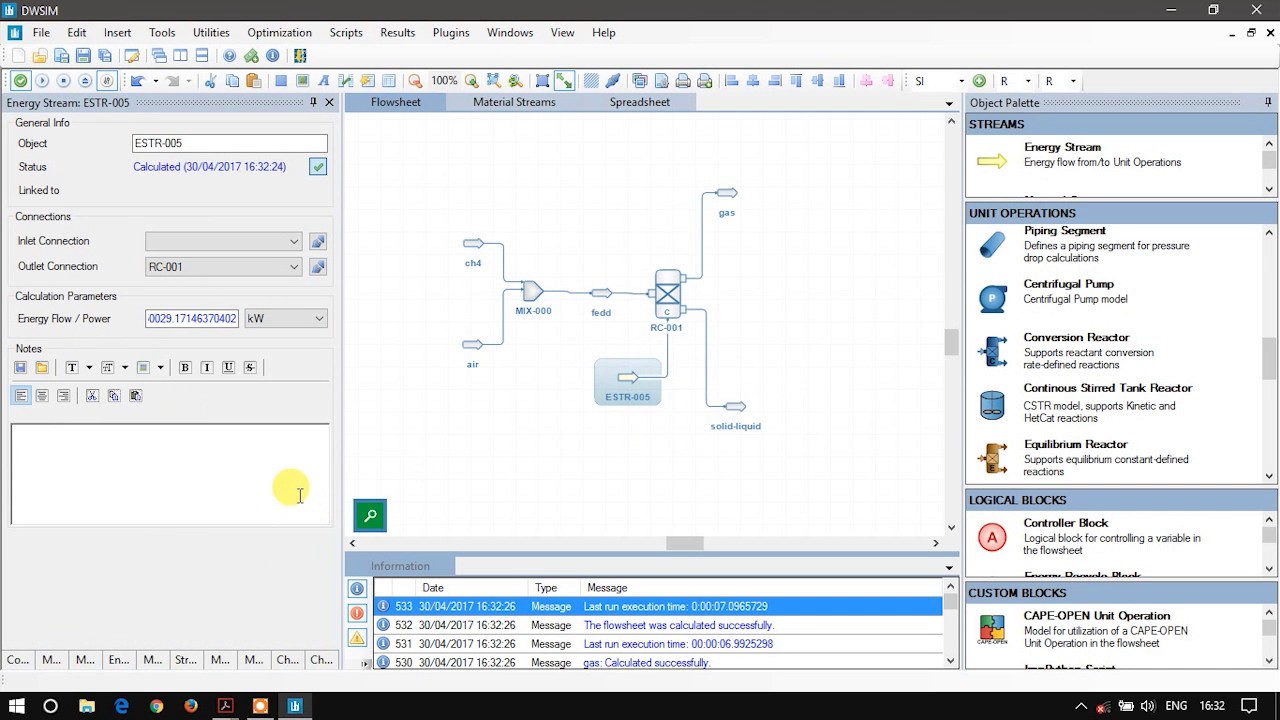Toggle Italic in the Notes editor
The height and width of the screenshot is (720, 1280).
click(x=207, y=368)
